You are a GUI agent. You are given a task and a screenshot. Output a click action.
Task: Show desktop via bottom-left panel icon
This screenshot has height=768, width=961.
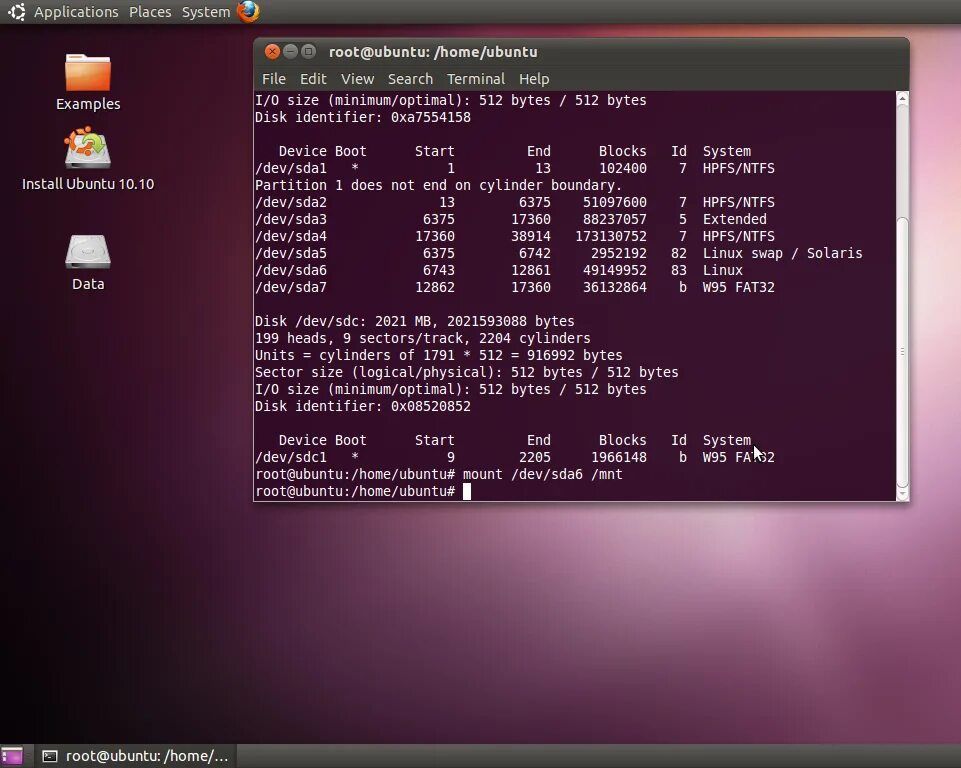point(12,756)
